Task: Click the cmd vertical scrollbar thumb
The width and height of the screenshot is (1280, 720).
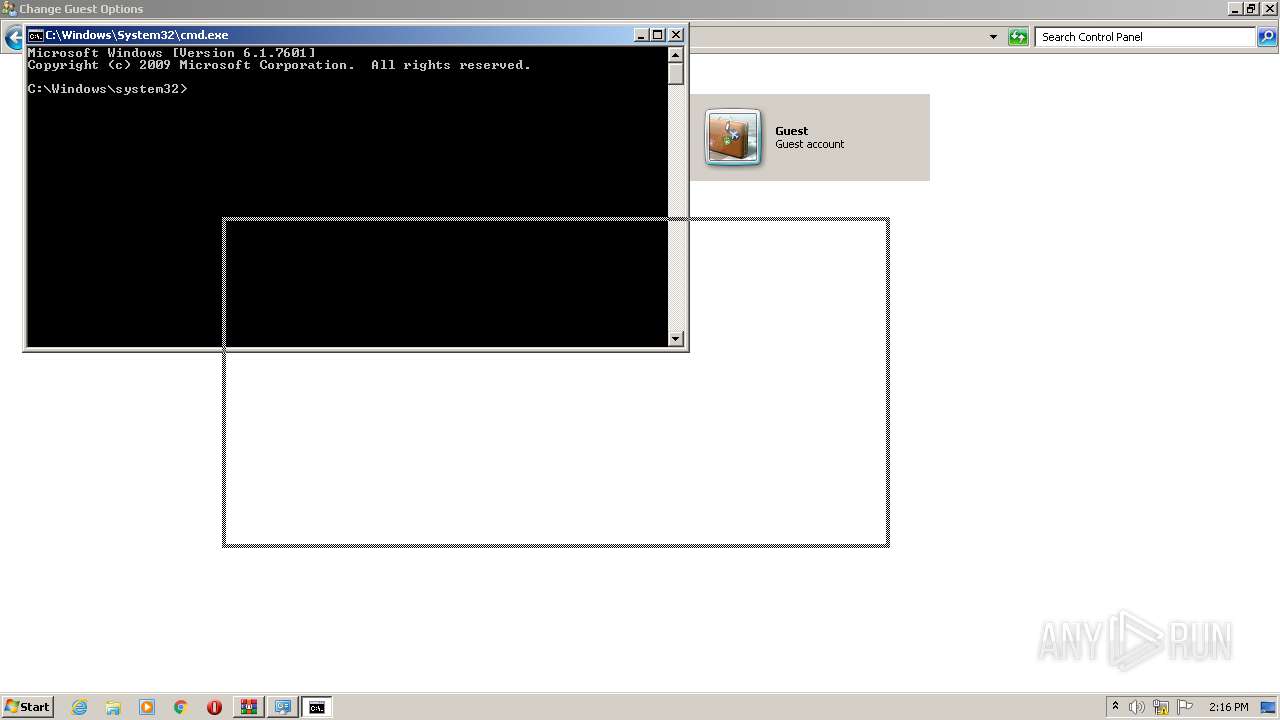Action: [x=676, y=74]
